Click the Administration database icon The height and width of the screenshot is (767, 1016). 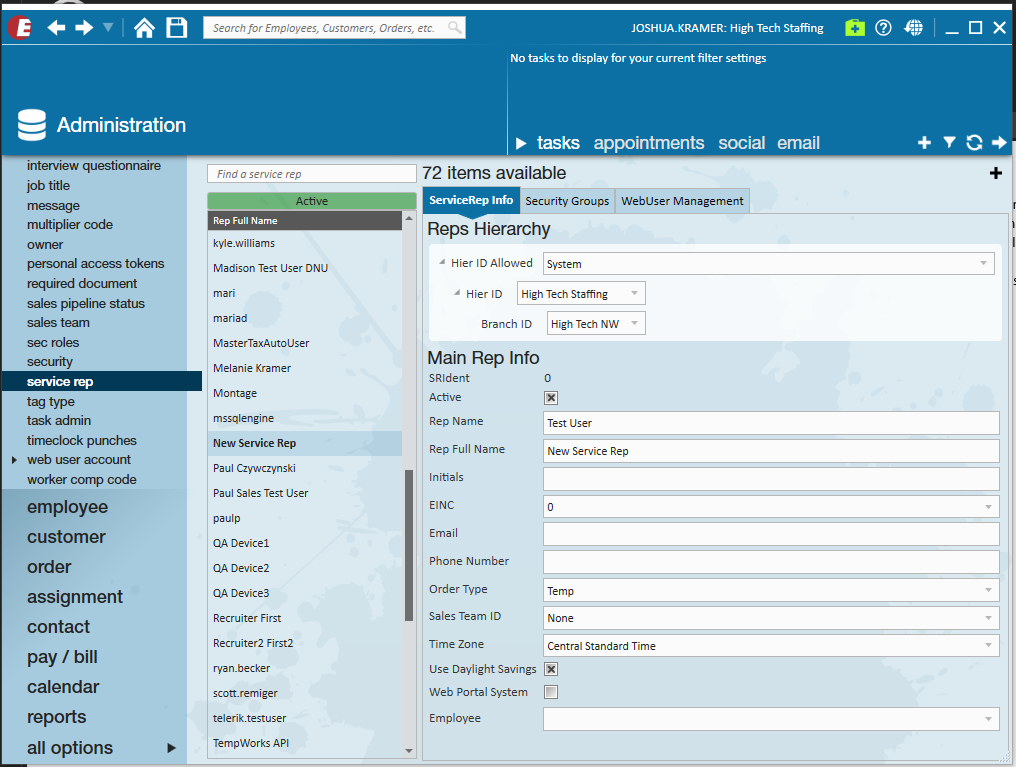pos(32,124)
